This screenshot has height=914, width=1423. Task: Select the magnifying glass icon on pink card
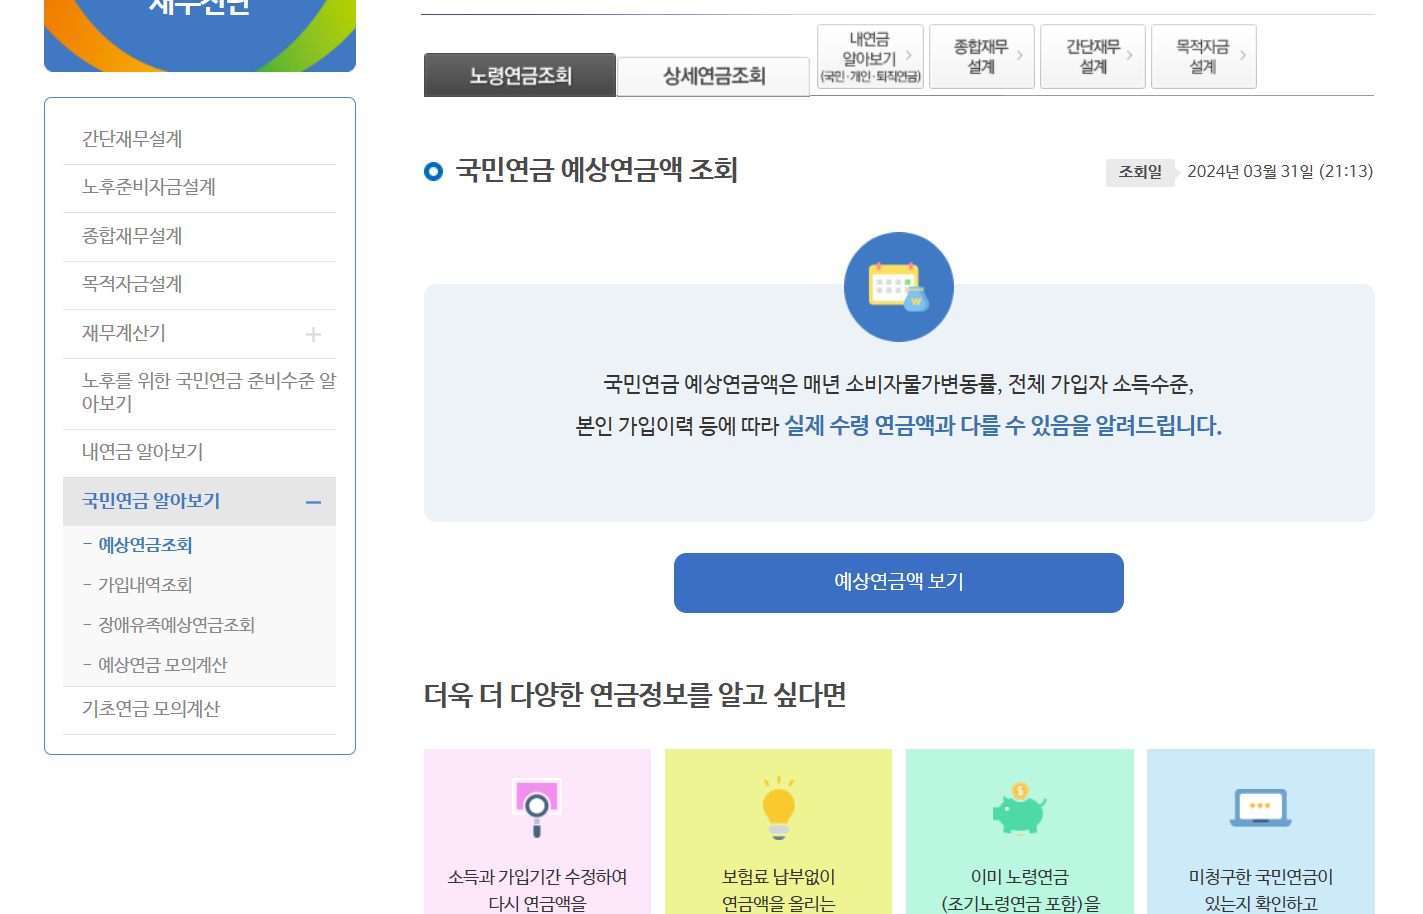(537, 803)
